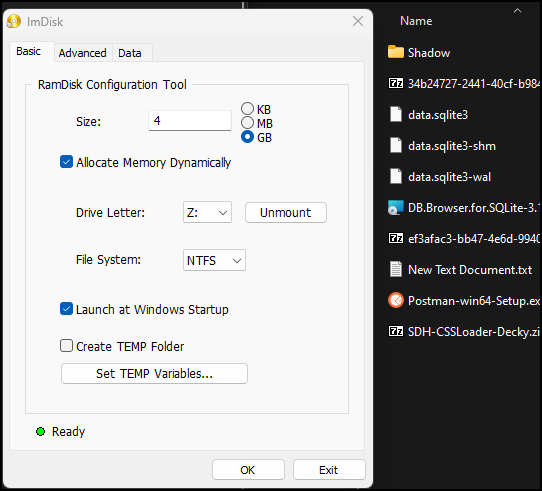Open the File System NTFS dropdown

point(214,260)
